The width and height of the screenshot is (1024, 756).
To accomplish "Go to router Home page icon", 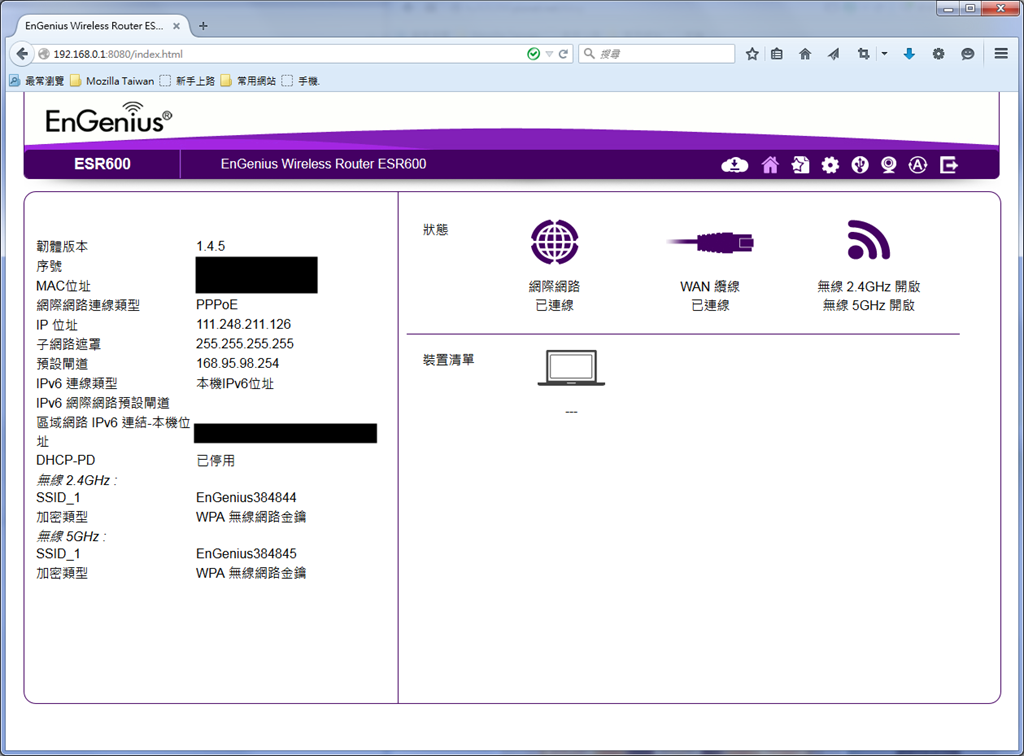I will (771, 165).
